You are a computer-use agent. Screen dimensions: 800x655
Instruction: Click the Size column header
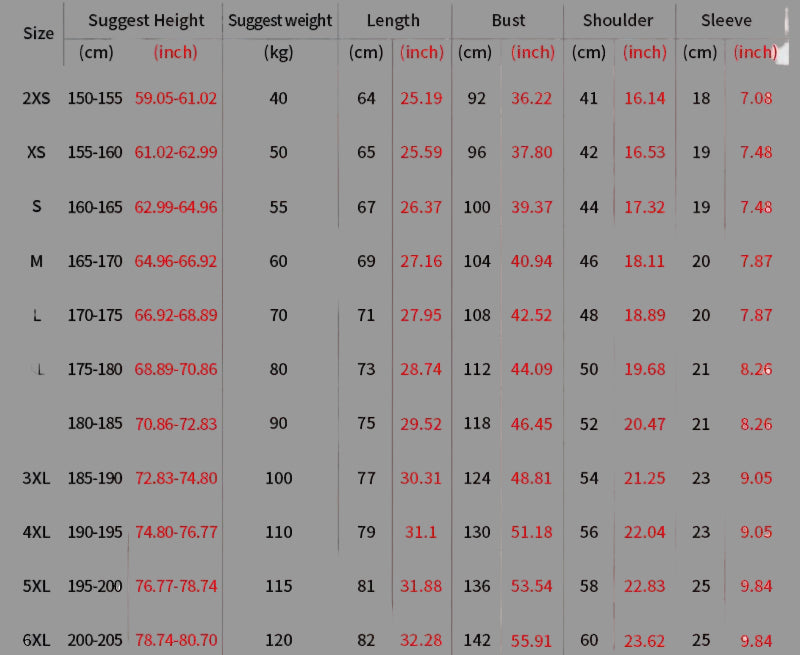point(38,33)
